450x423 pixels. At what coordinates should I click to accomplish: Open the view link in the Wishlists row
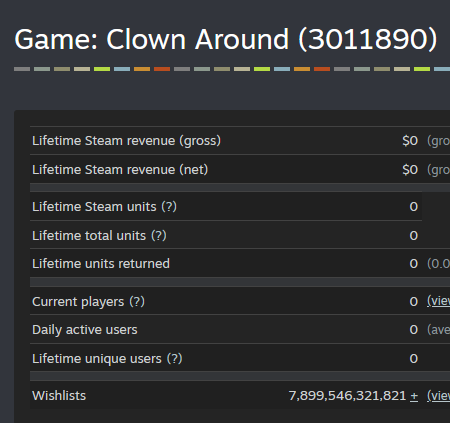point(439,396)
